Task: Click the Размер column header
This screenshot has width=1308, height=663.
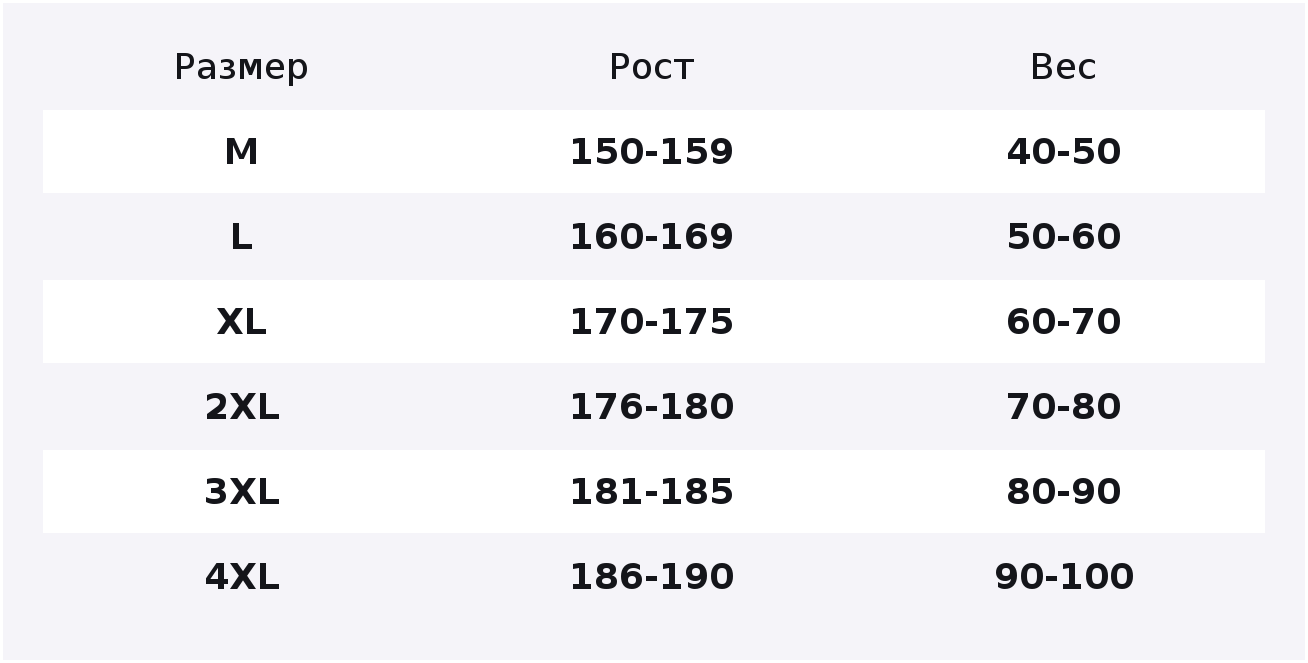Action: coord(241,68)
